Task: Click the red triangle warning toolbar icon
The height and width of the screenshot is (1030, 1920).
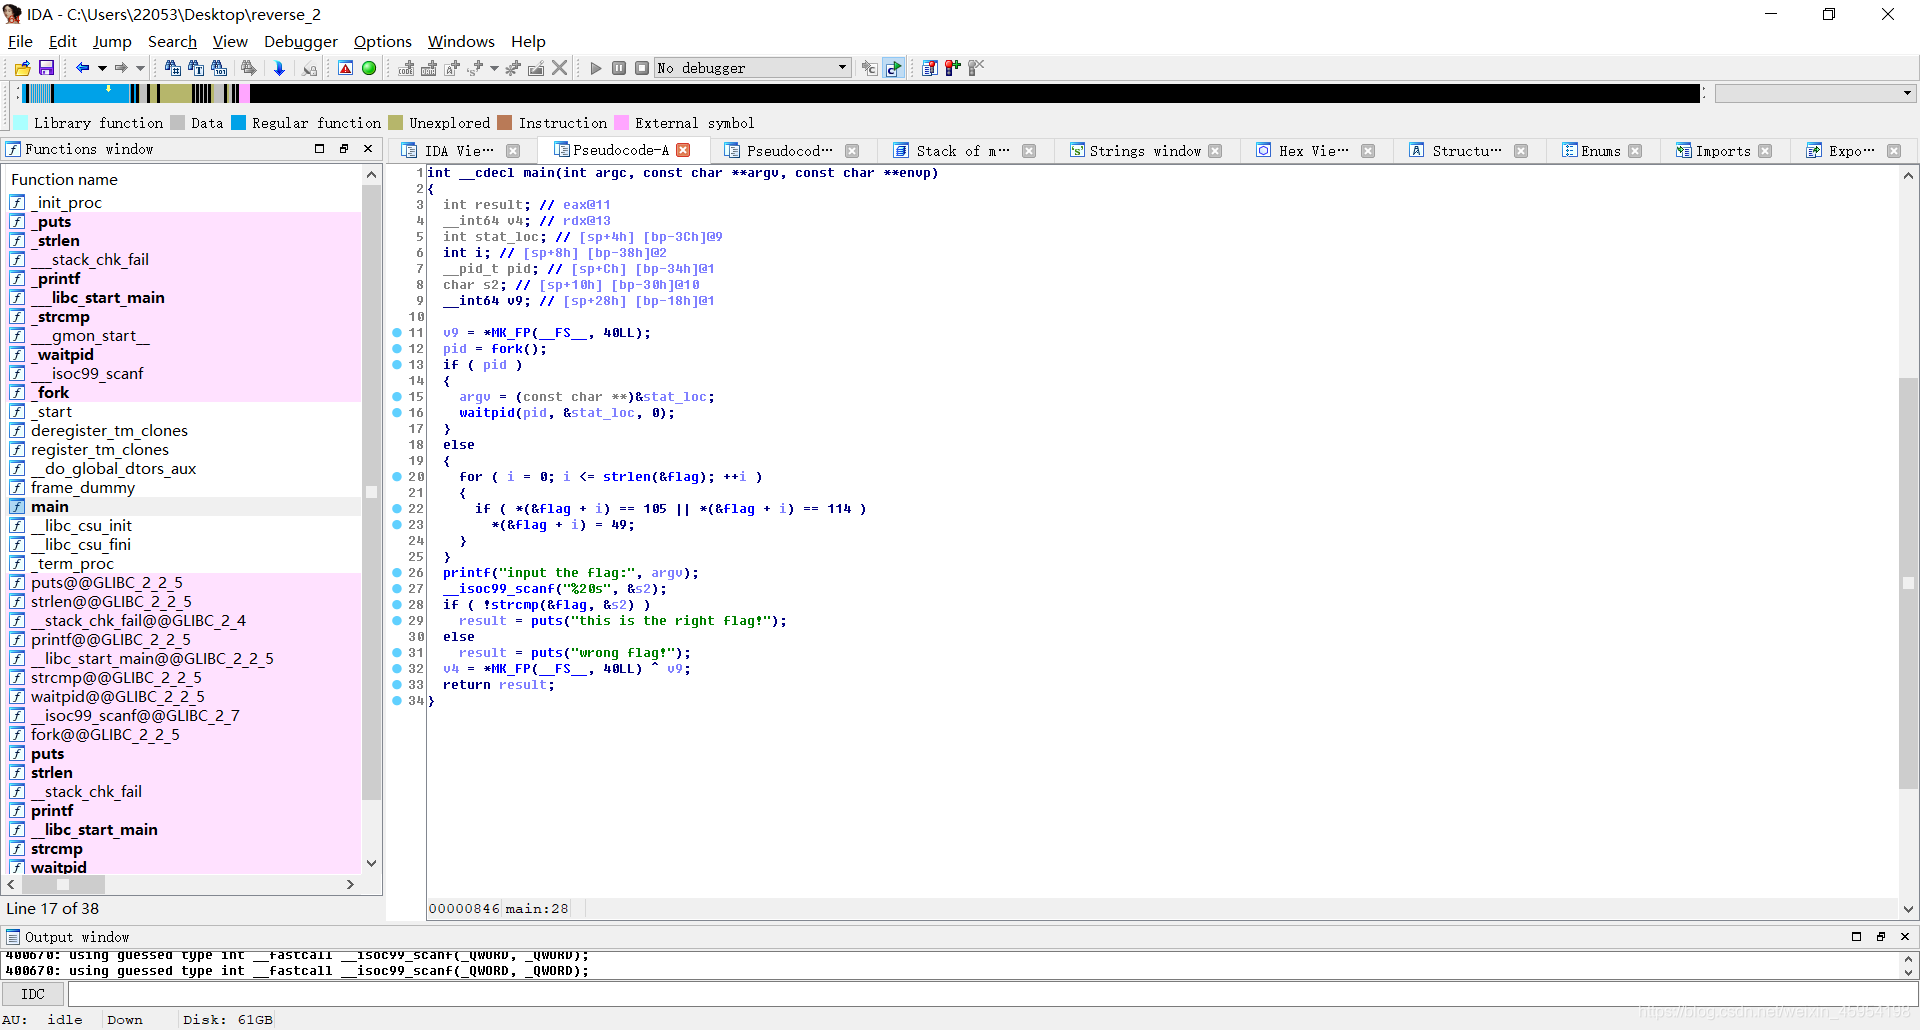Action: point(345,68)
